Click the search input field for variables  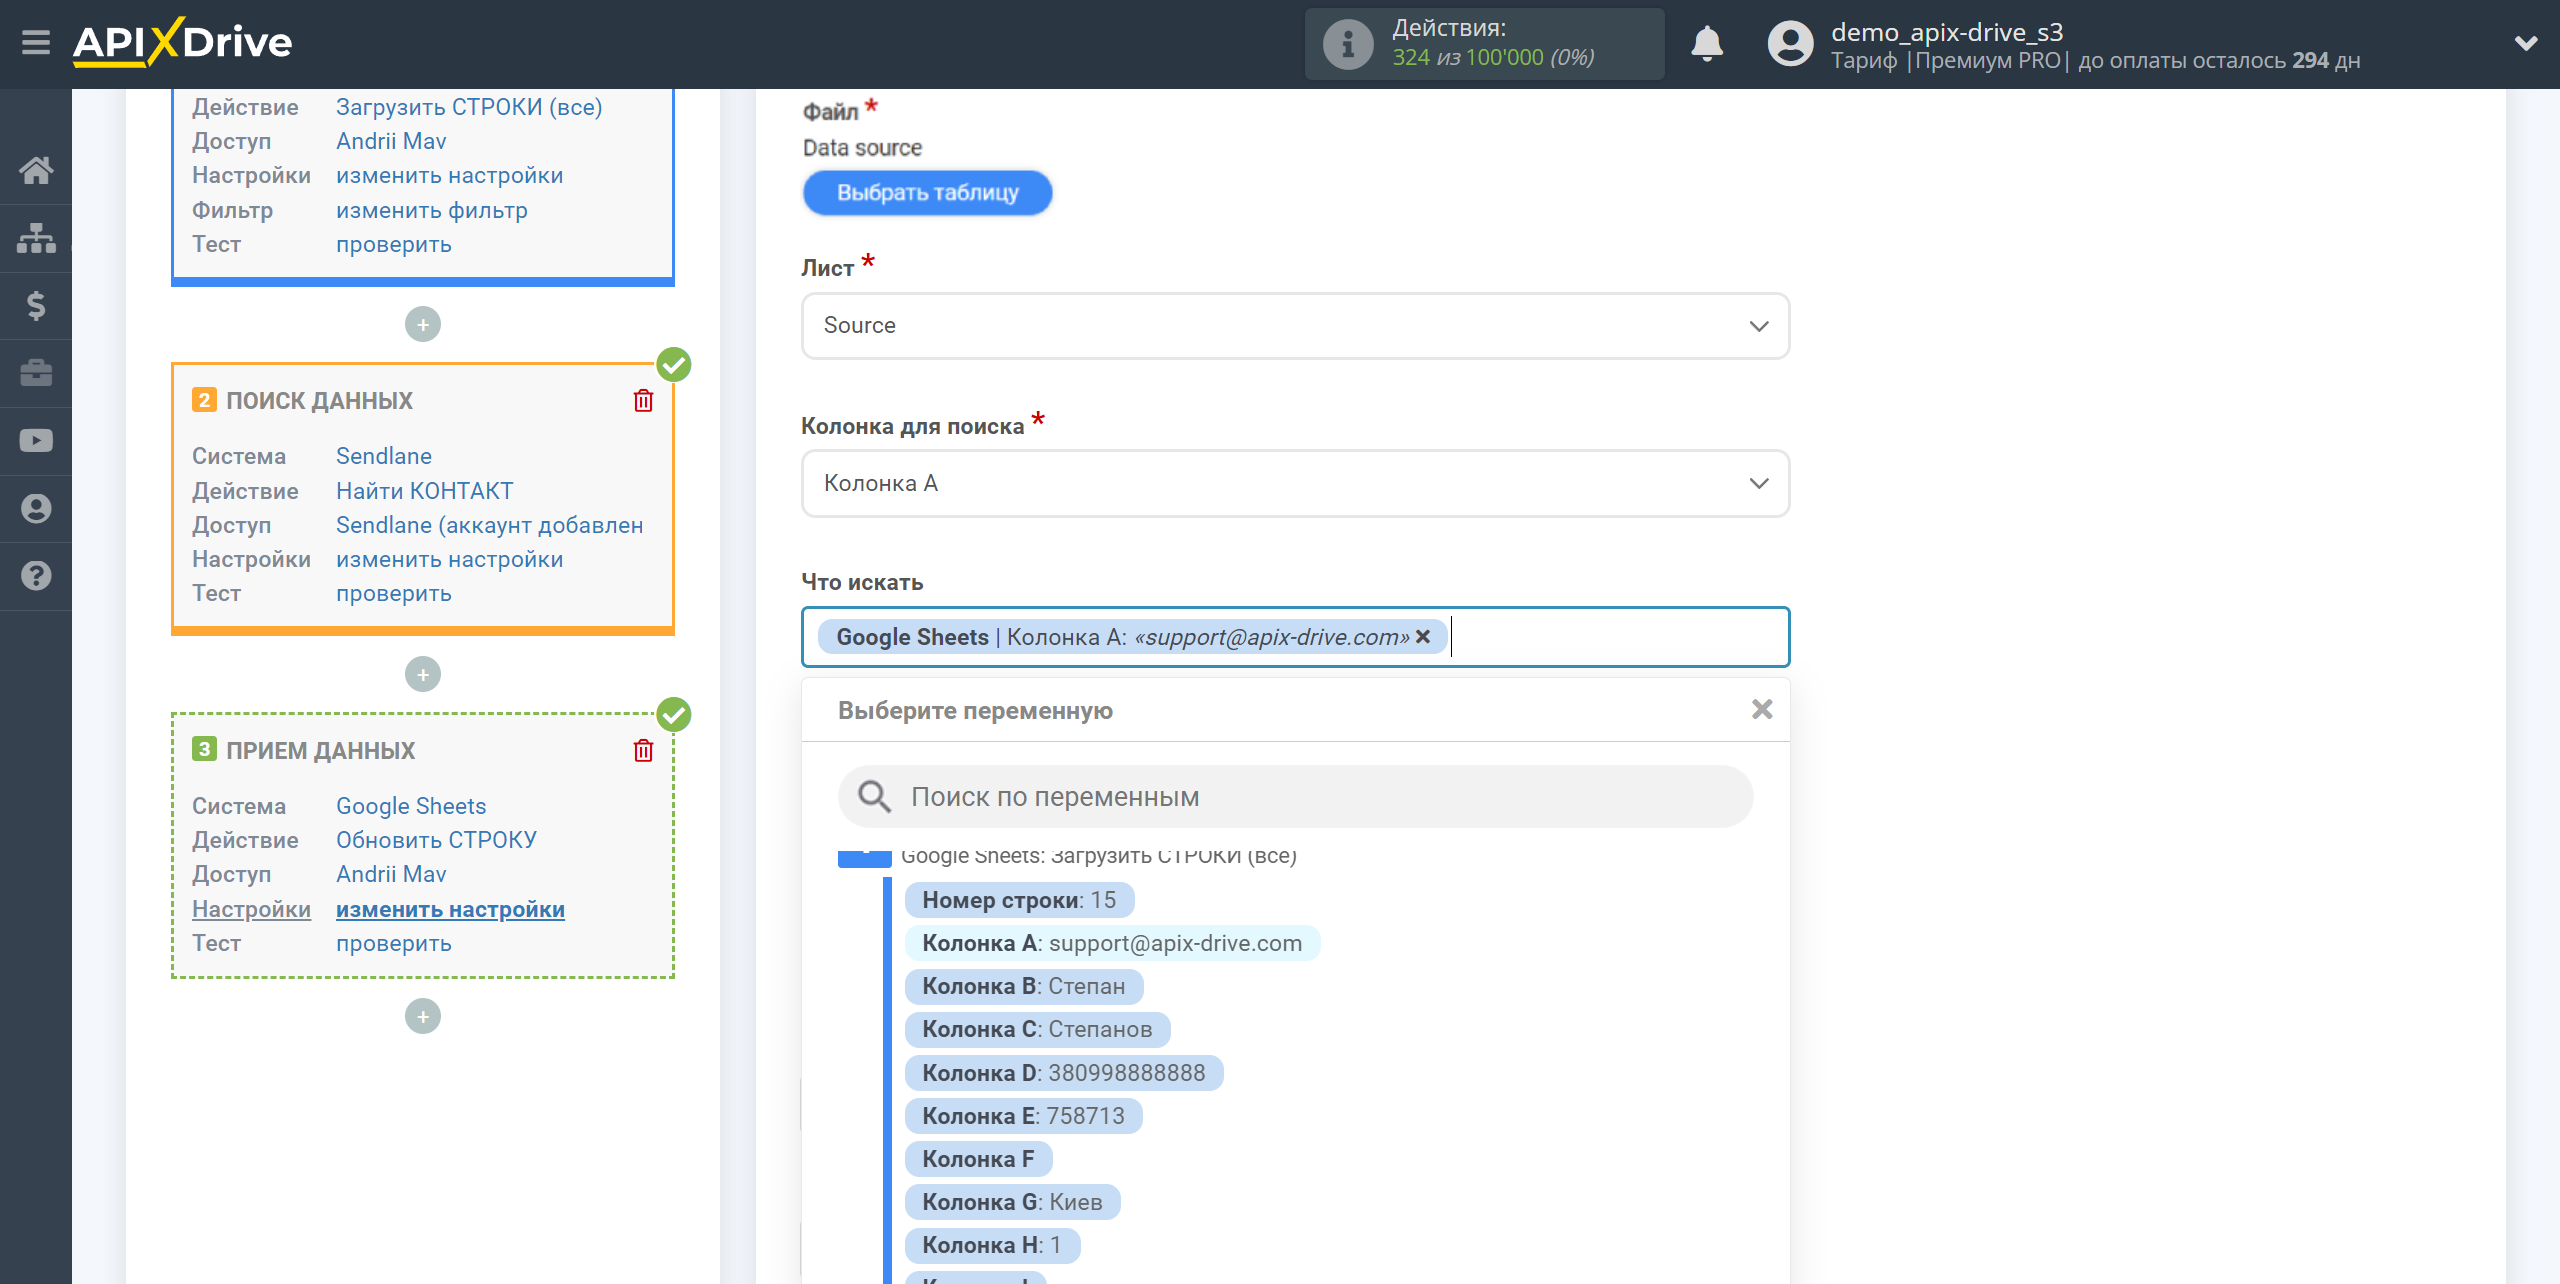pyautogui.click(x=1295, y=798)
